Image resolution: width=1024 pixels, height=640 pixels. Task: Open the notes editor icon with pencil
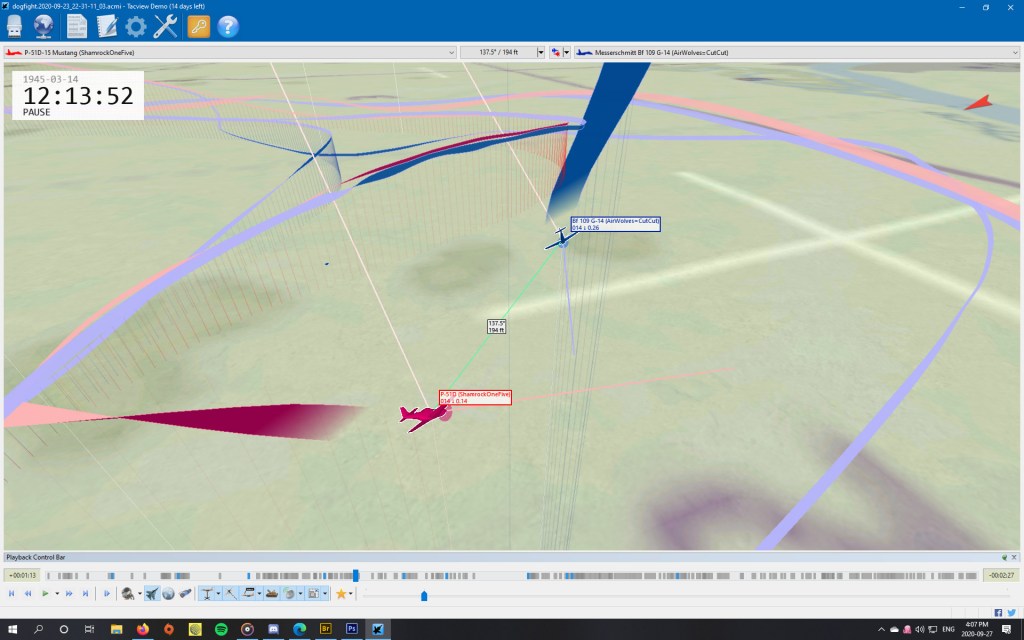pyautogui.click(x=106, y=27)
